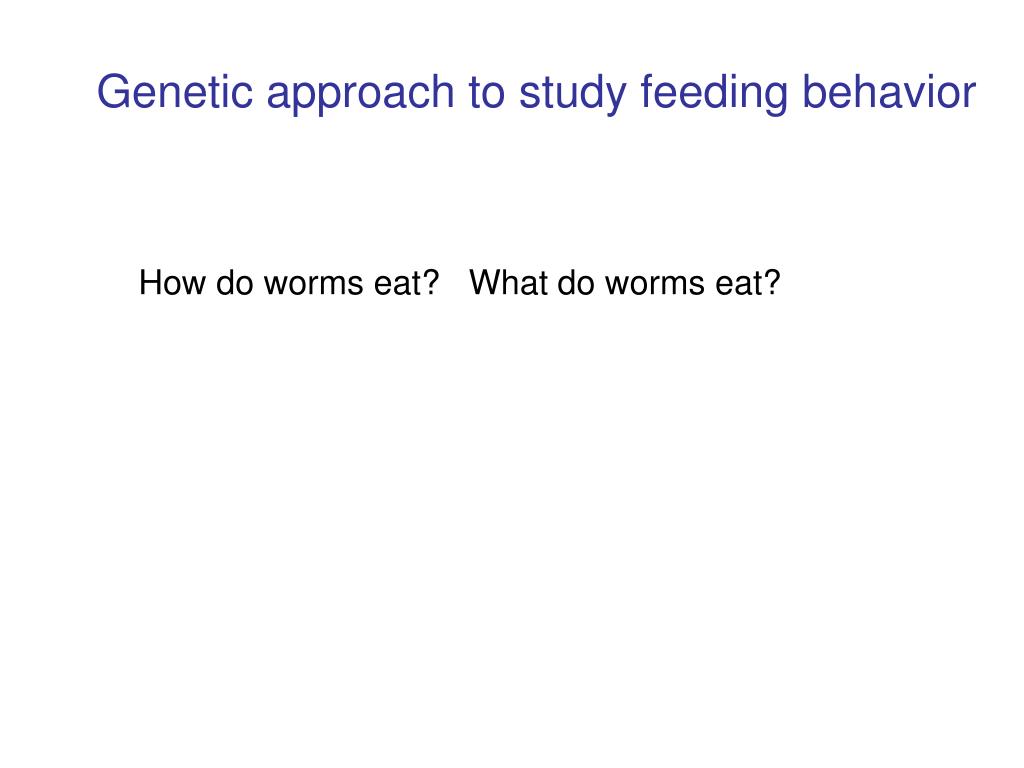
Task: Click the question mark after the first "eat"
Action: [432, 283]
